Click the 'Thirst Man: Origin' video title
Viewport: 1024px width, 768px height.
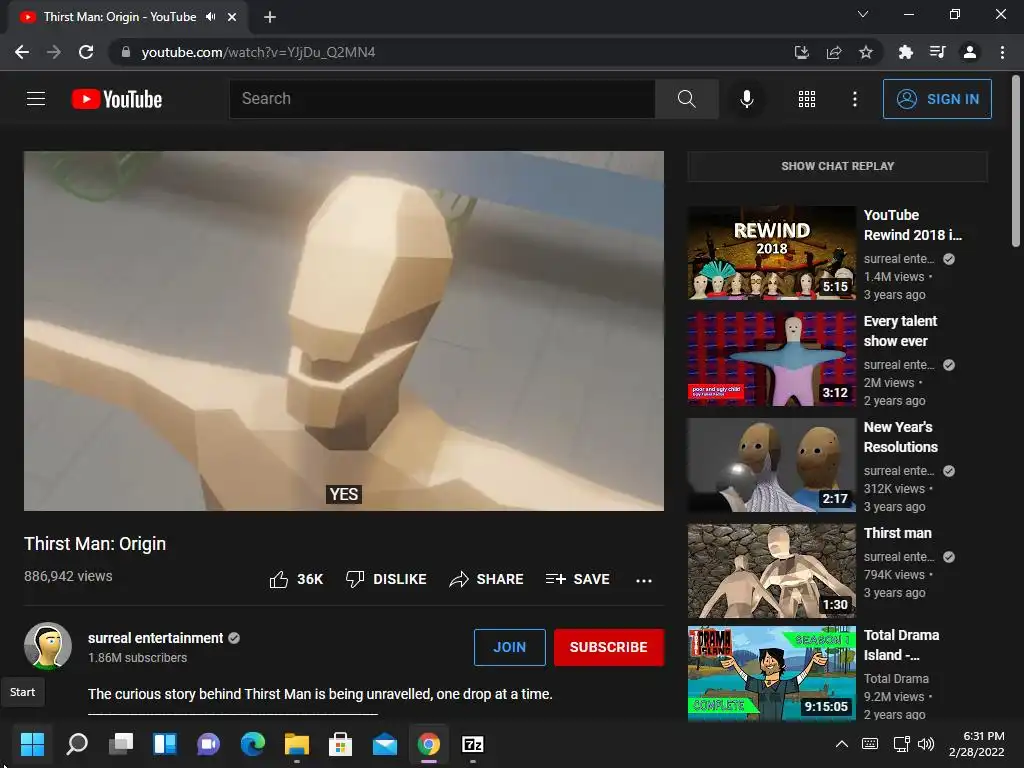[x=95, y=543]
